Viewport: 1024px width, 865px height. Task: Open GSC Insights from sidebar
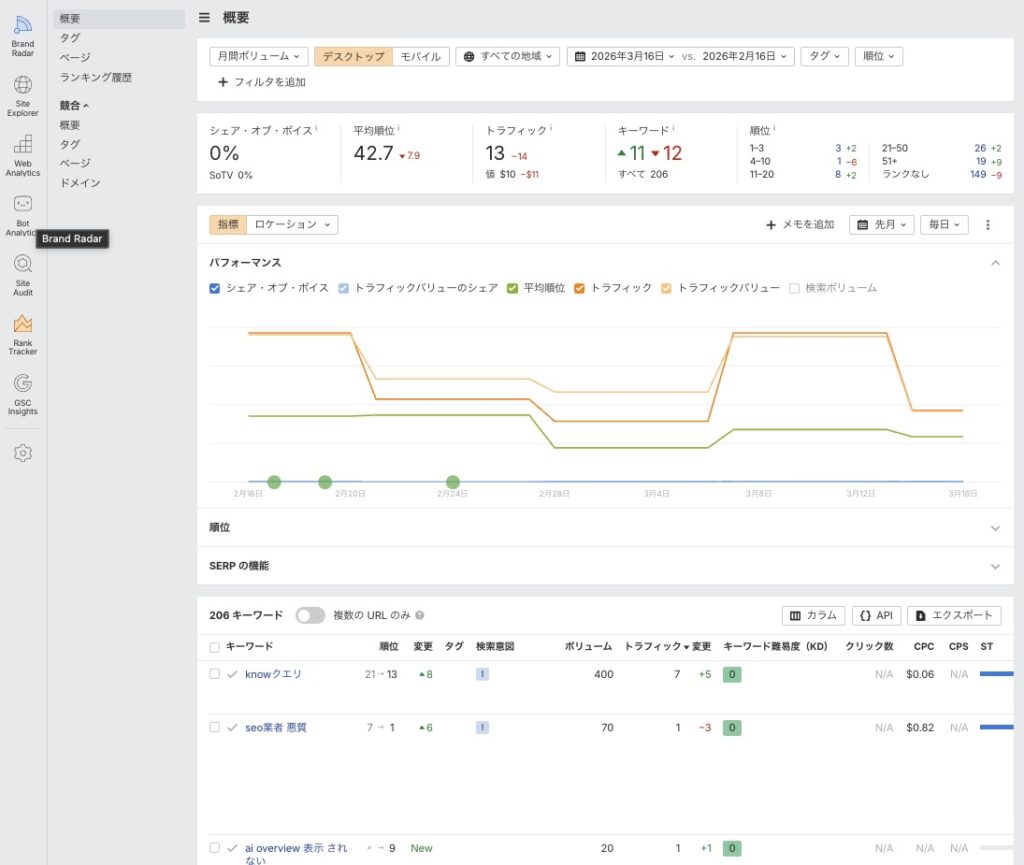22,392
